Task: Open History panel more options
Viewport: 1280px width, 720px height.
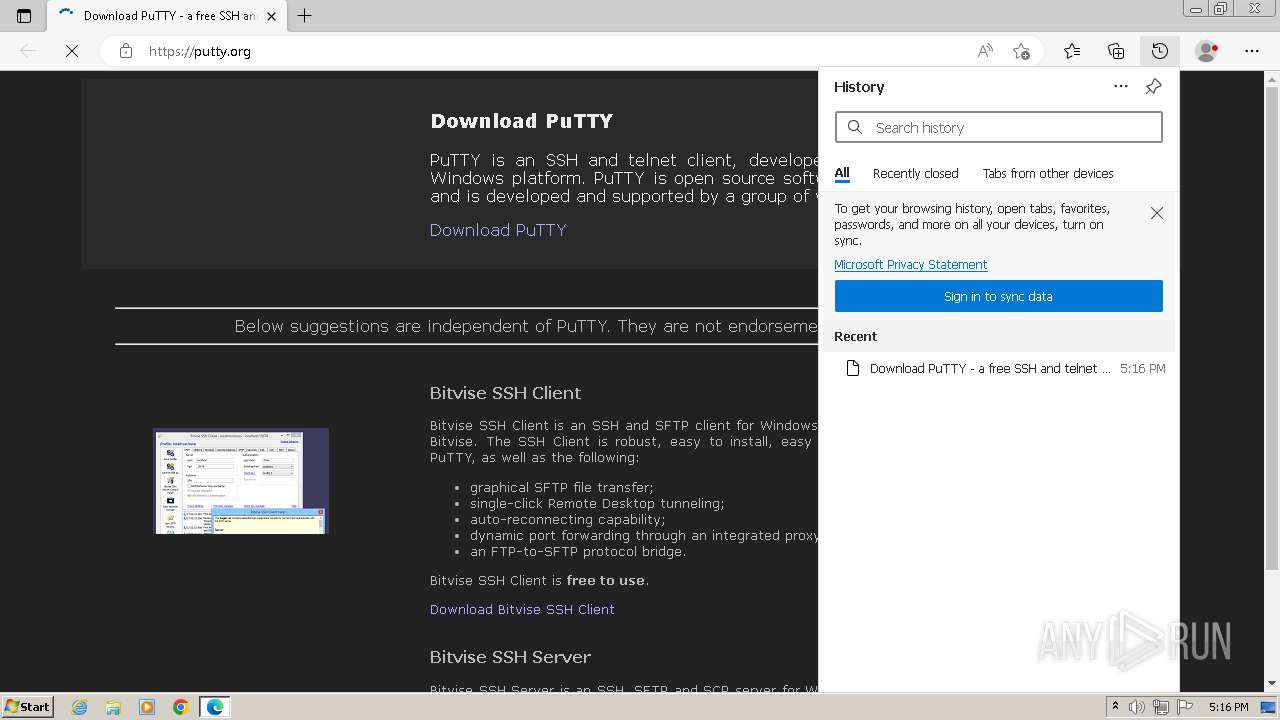Action: (1121, 87)
